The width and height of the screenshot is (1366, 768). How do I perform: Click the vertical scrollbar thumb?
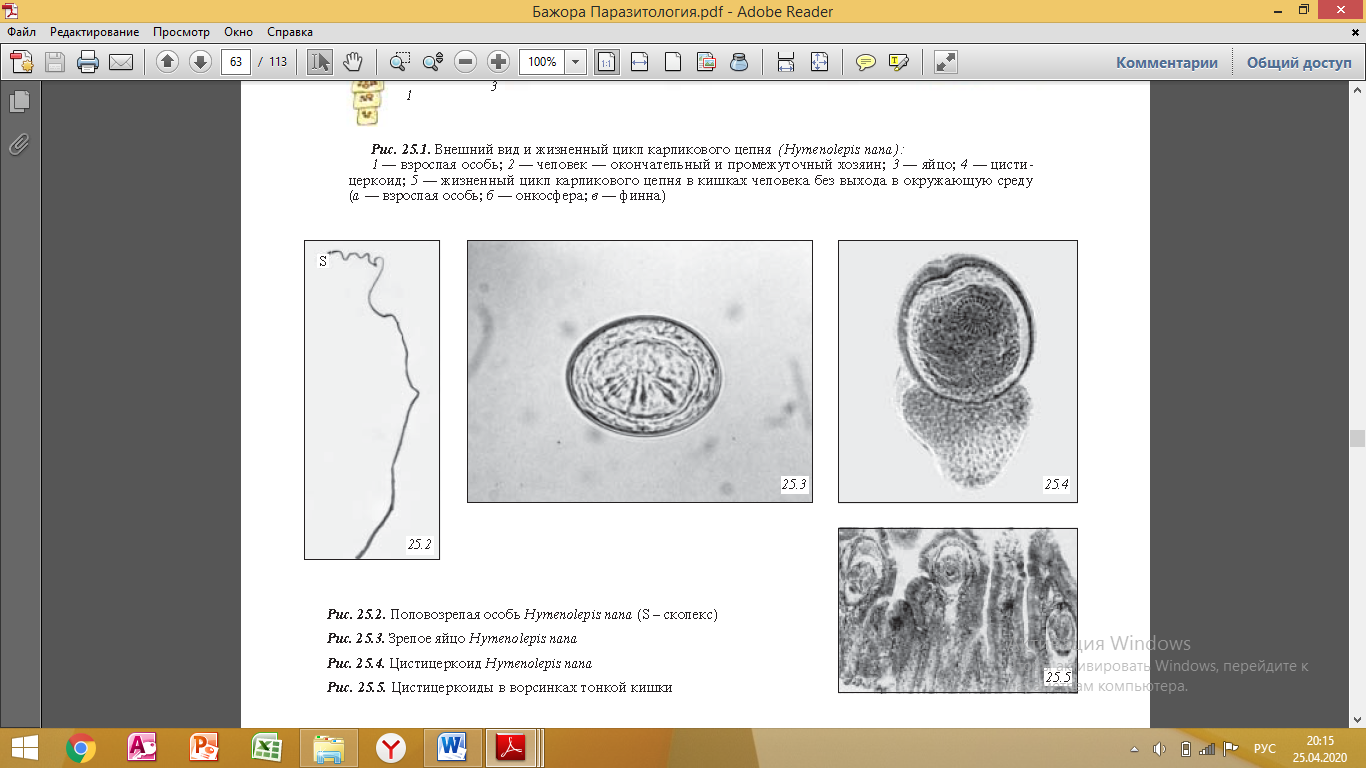click(1357, 438)
